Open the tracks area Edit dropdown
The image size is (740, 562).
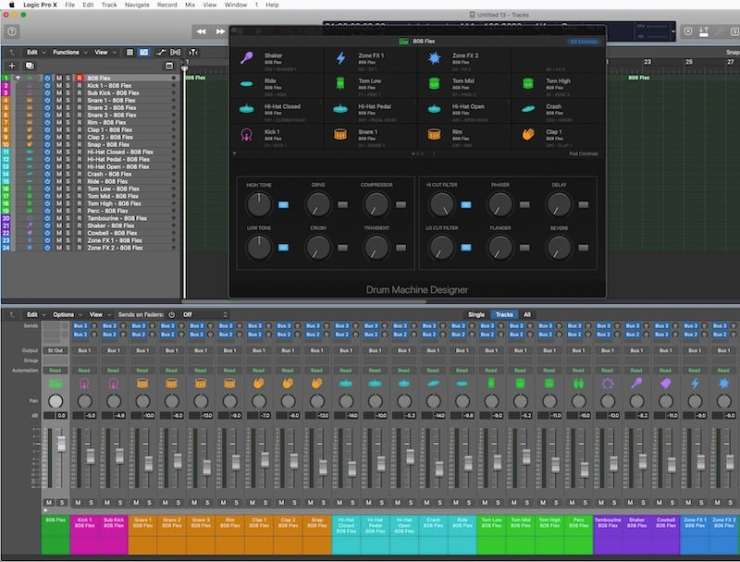[35, 52]
